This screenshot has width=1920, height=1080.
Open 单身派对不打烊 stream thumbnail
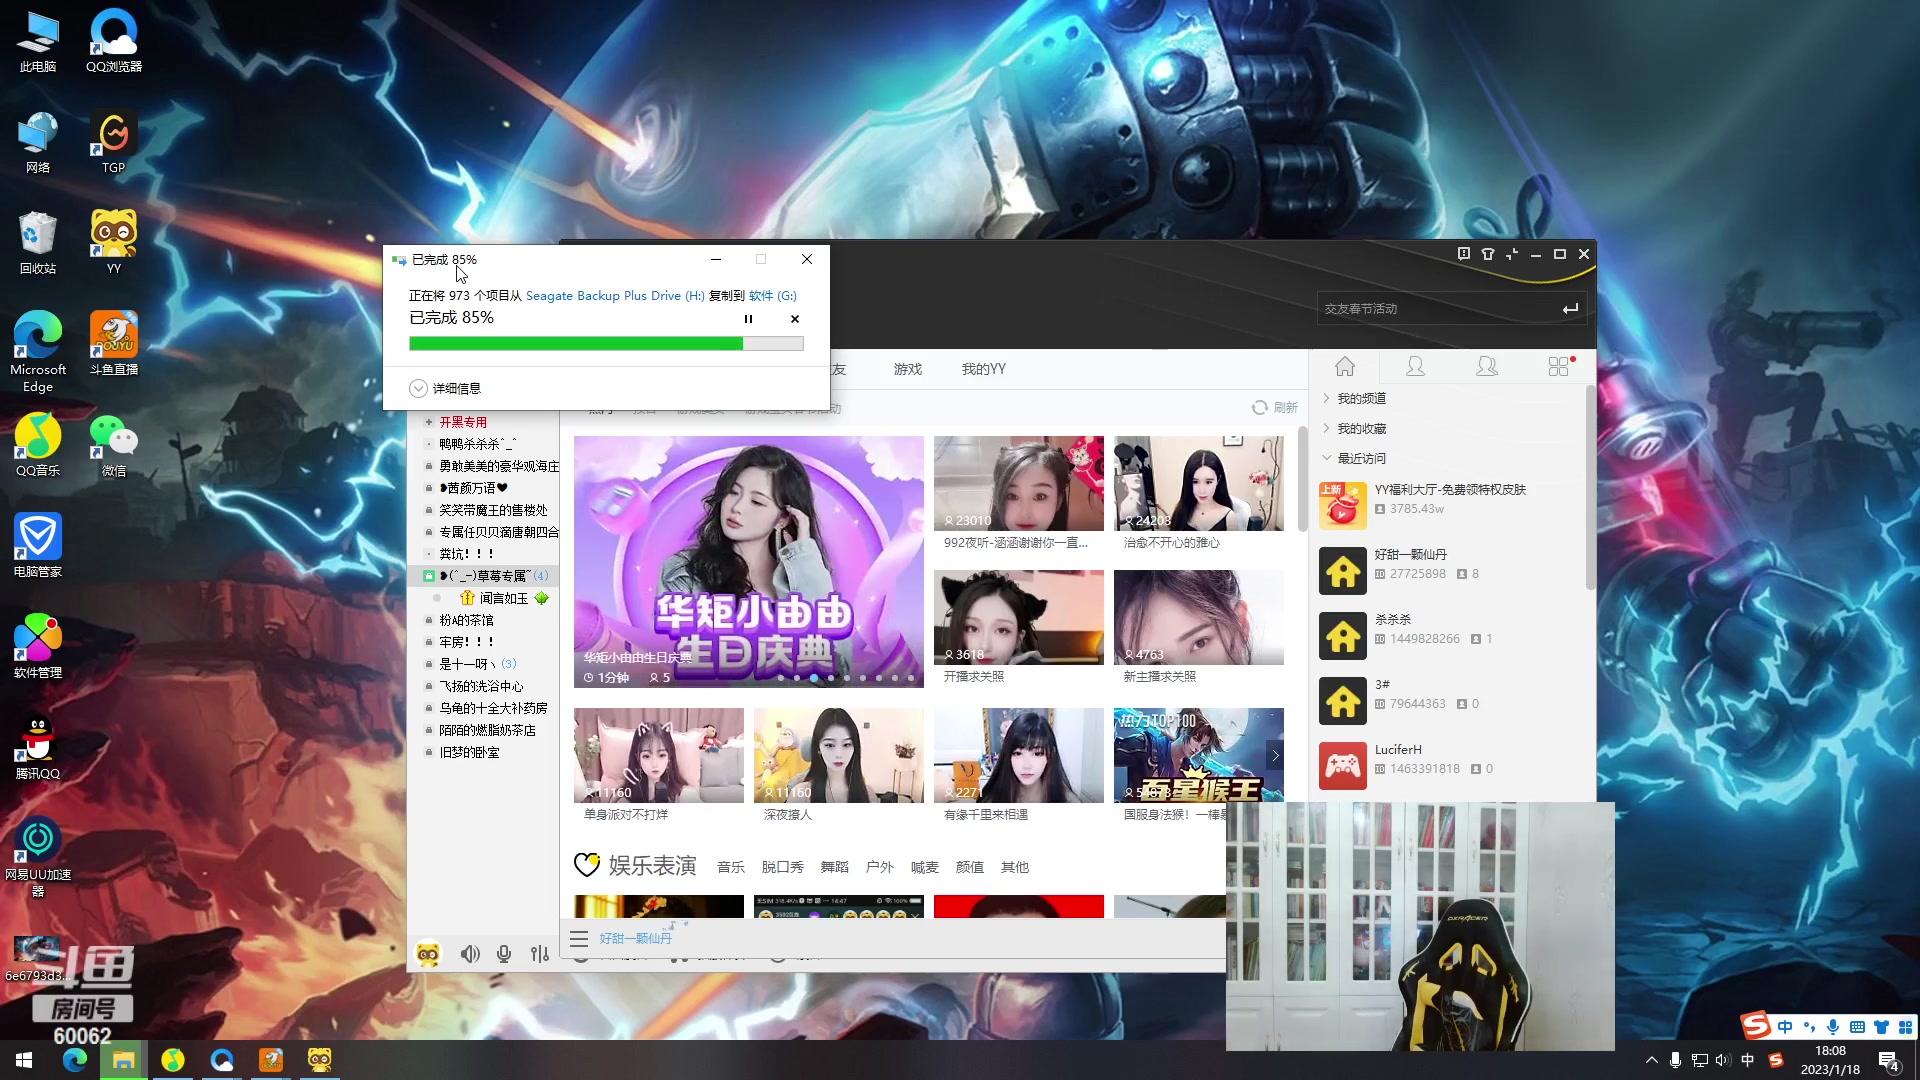coord(659,755)
